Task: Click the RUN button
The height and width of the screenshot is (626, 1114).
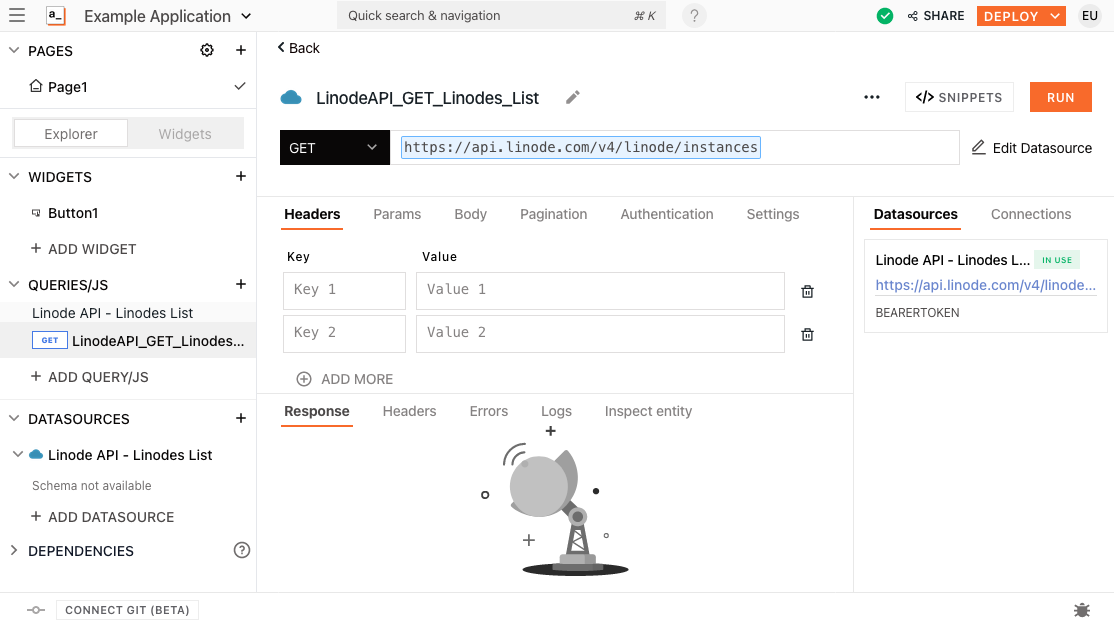Action: coord(1060,97)
